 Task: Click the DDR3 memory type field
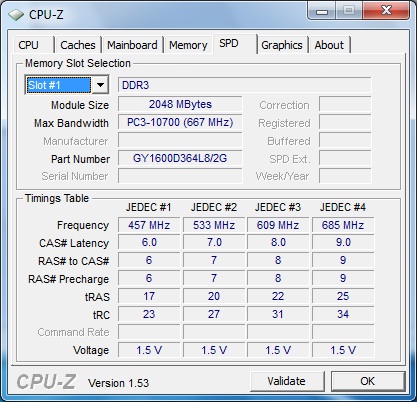[x=245, y=85]
